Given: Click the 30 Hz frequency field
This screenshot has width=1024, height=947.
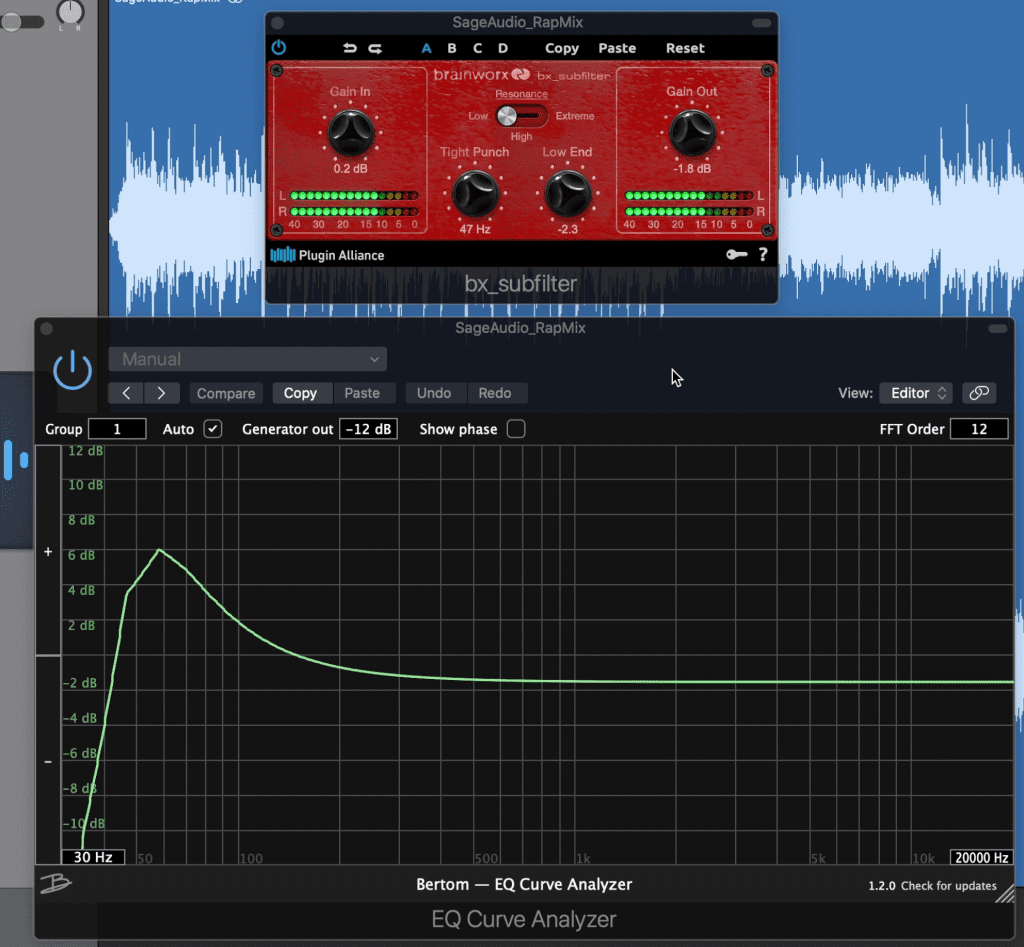Looking at the screenshot, I should coord(93,857).
